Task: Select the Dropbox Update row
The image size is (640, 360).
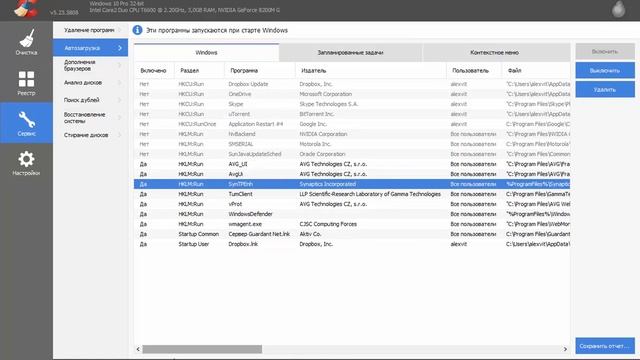Action: 352,84
